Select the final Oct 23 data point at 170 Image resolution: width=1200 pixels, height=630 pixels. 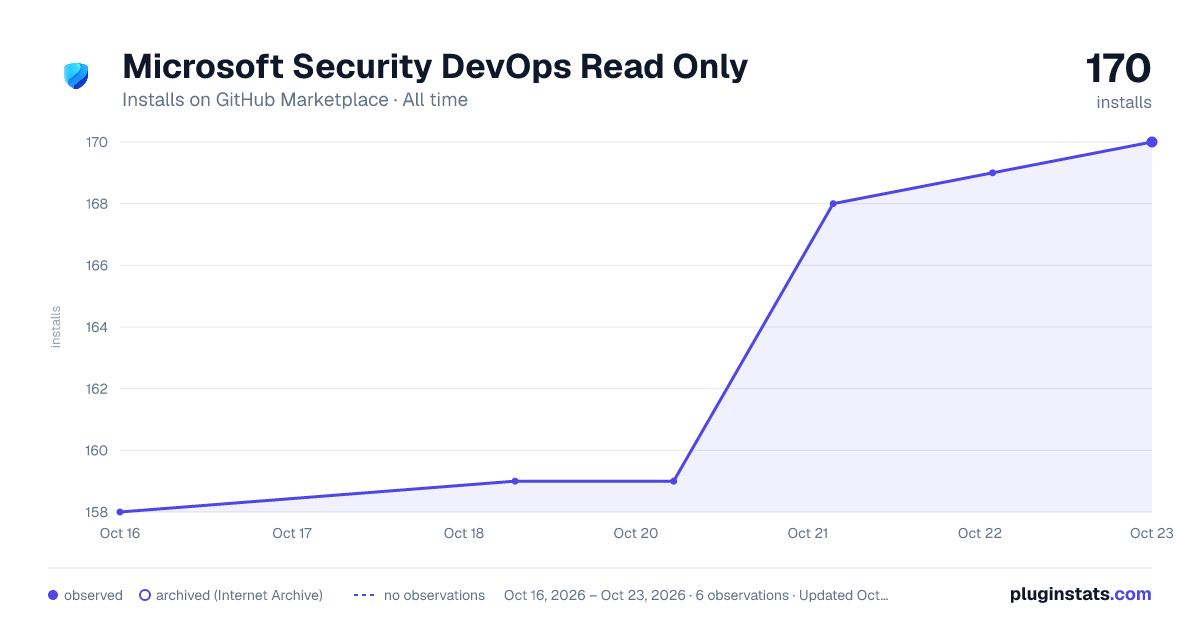point(1152,142)
